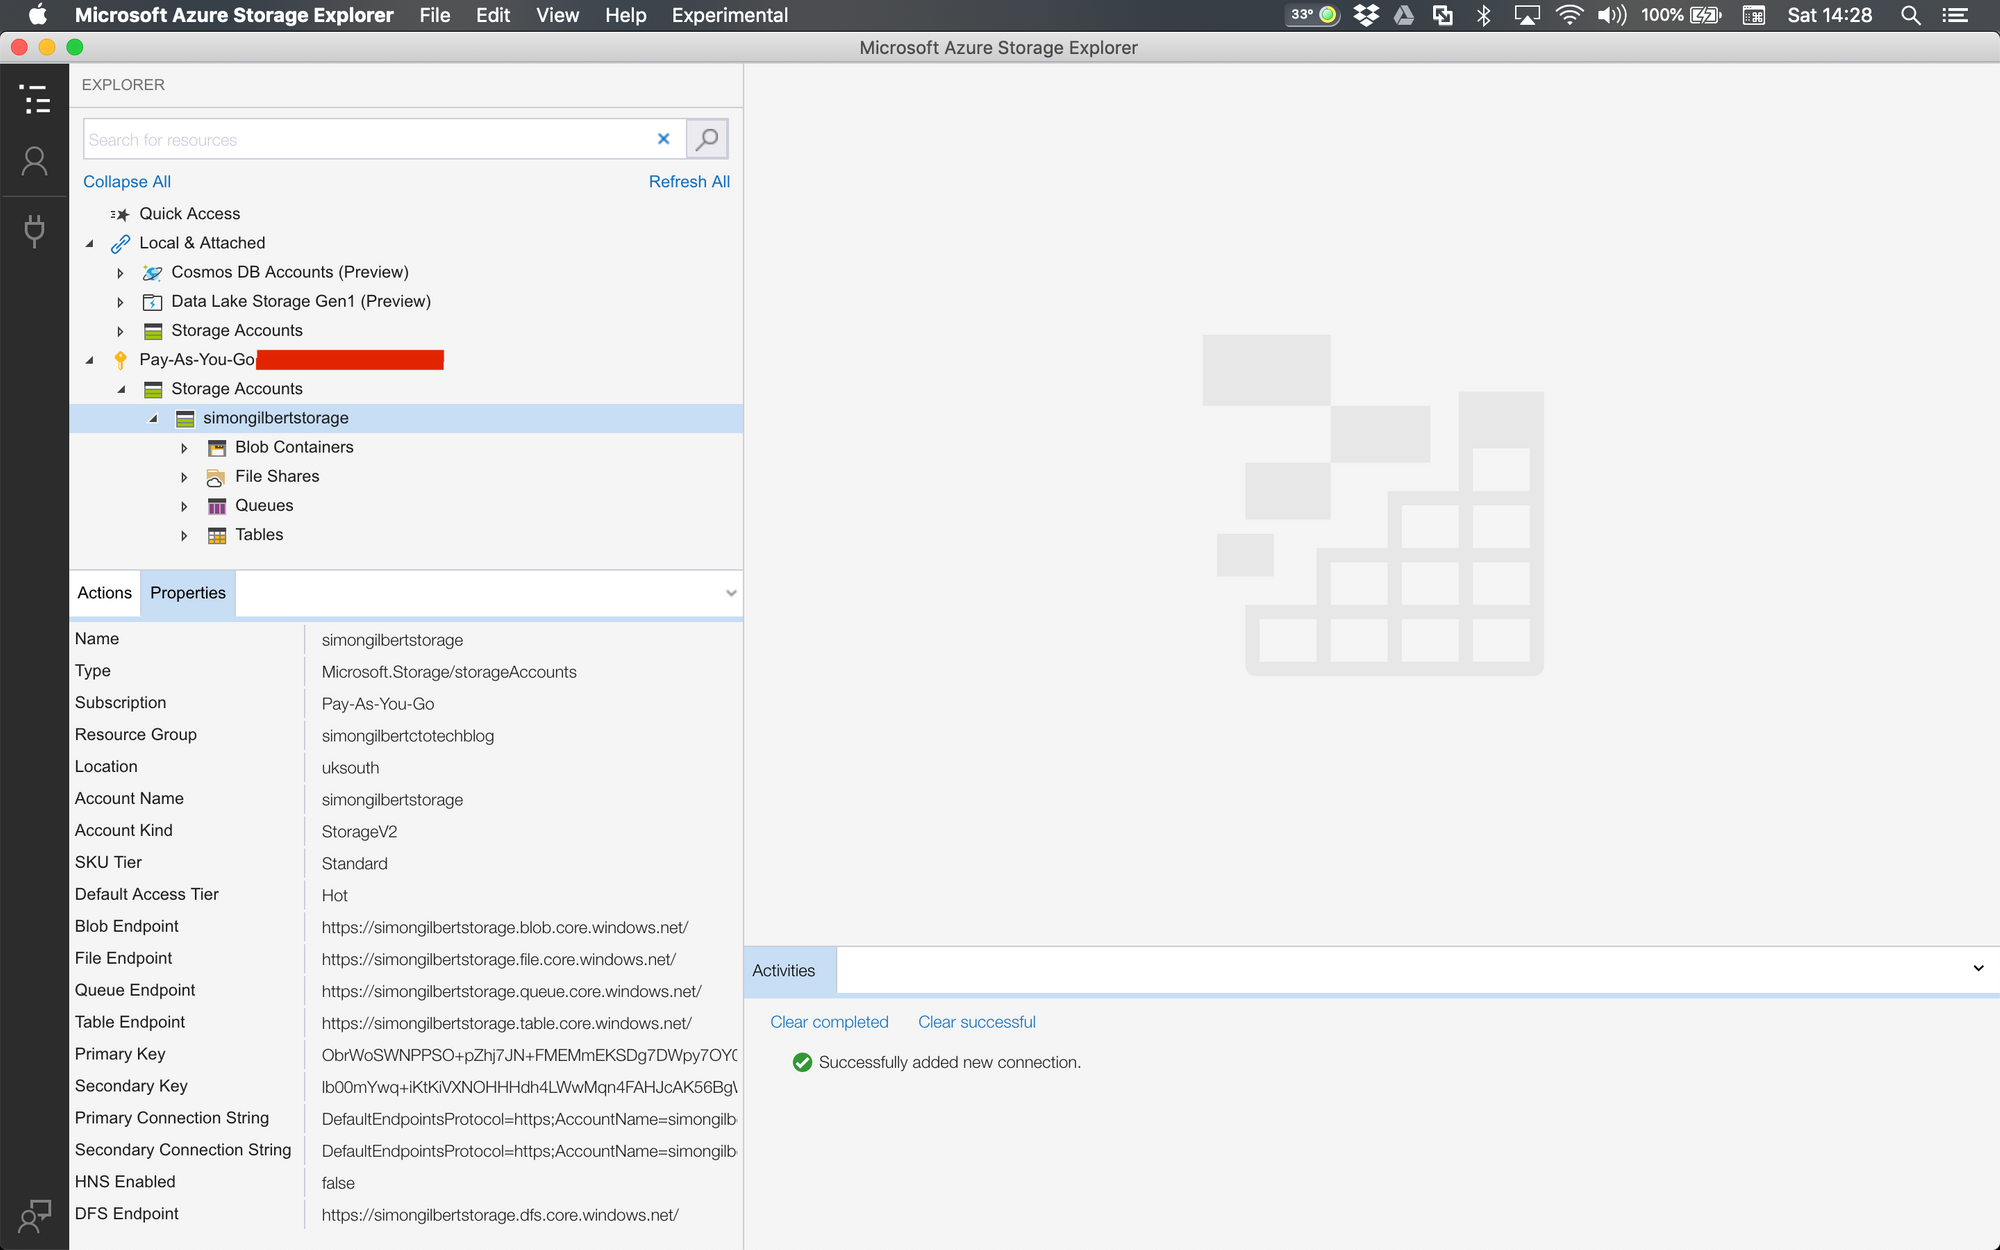Click the Storage Accounts icon under Local & Attached
The height and width of the screenshot is (1250, 2000).
coord(152,331)
